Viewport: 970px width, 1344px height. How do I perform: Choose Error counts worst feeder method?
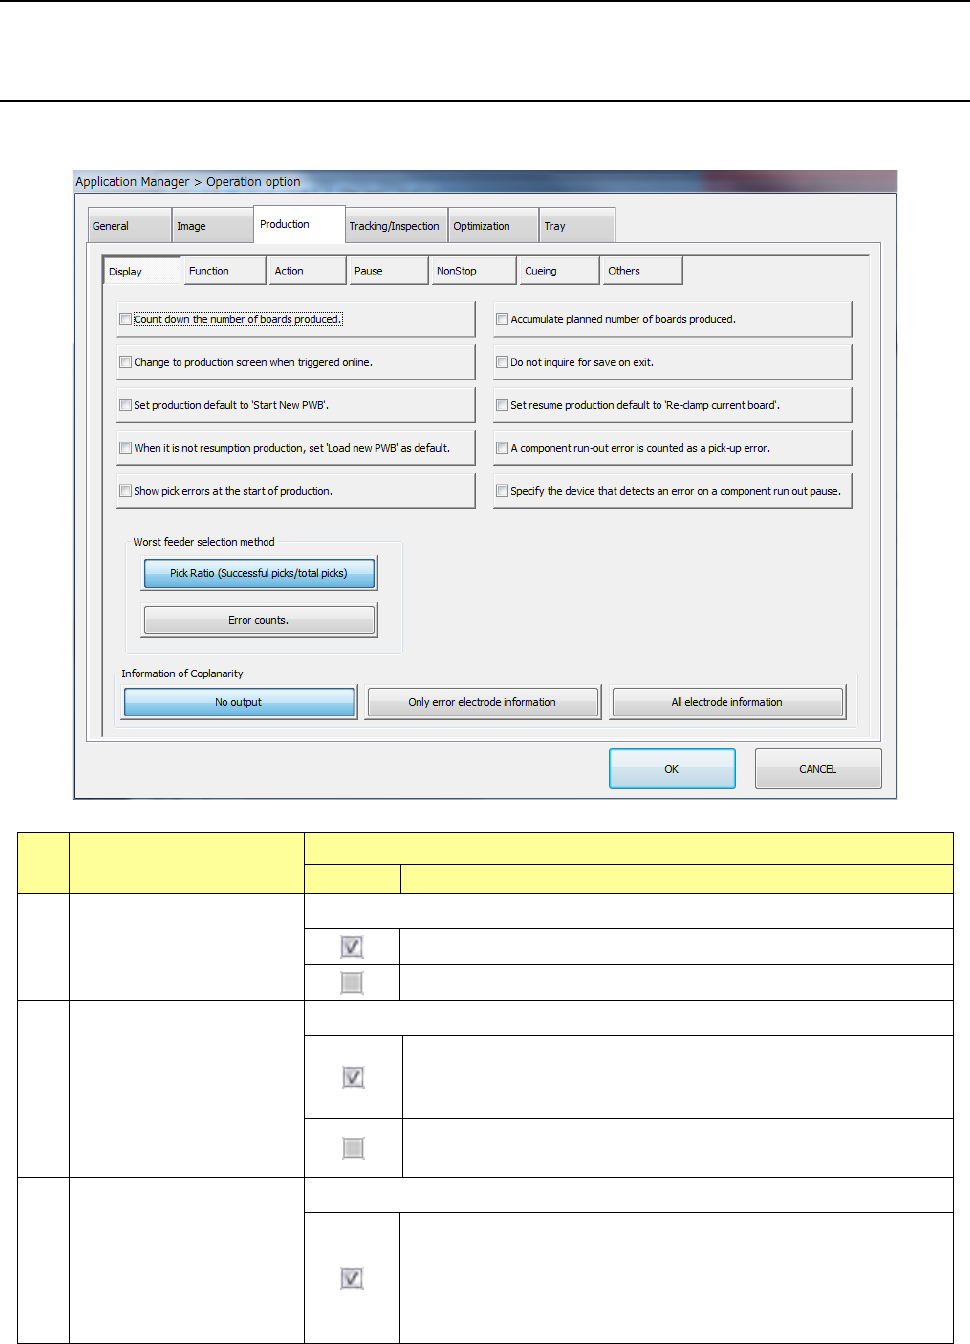tap(259, 621)
